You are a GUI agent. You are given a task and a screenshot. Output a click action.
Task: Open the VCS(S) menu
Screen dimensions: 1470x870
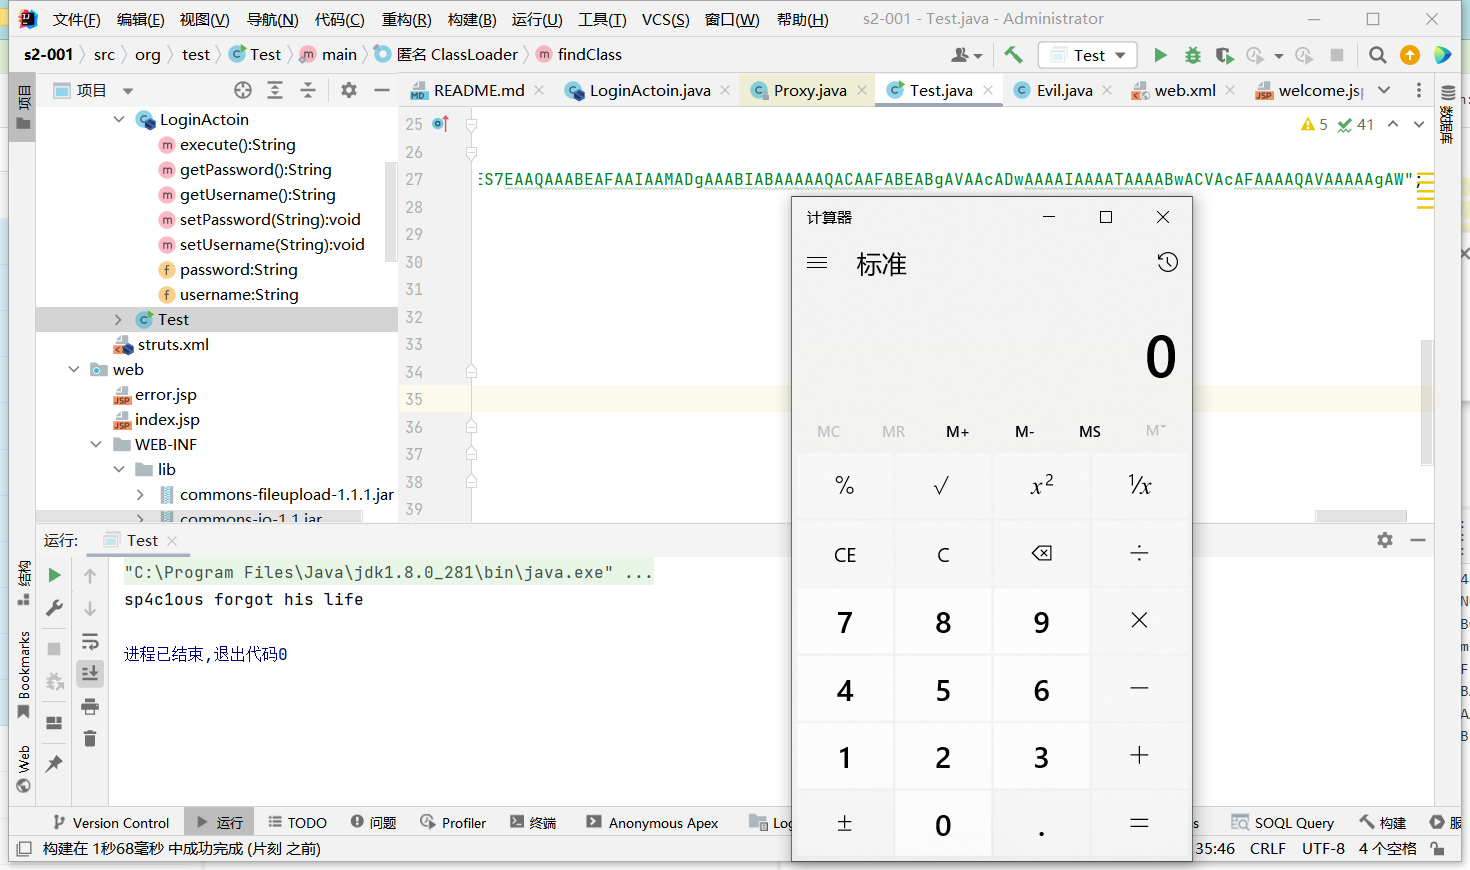[665, 19]
